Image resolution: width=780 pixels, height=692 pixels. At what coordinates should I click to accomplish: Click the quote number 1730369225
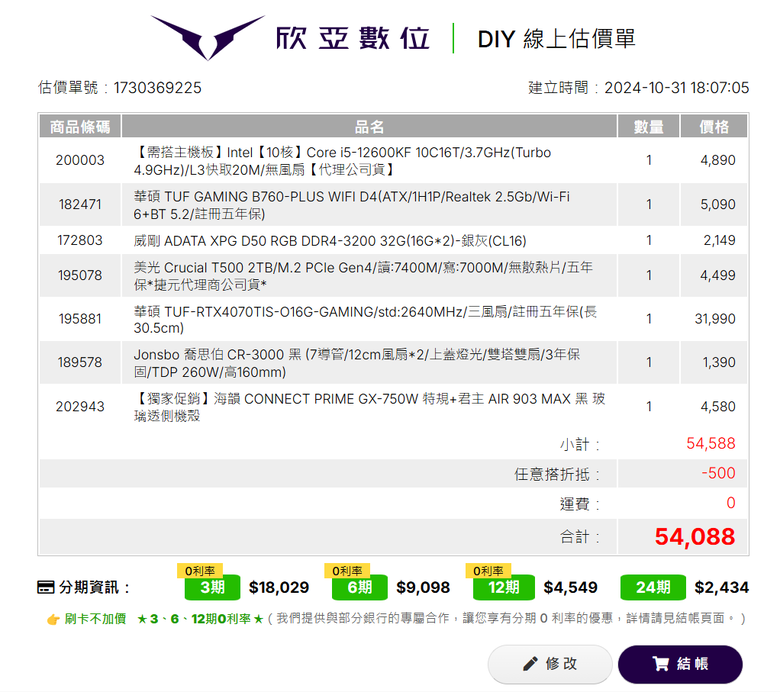(157, 88)
